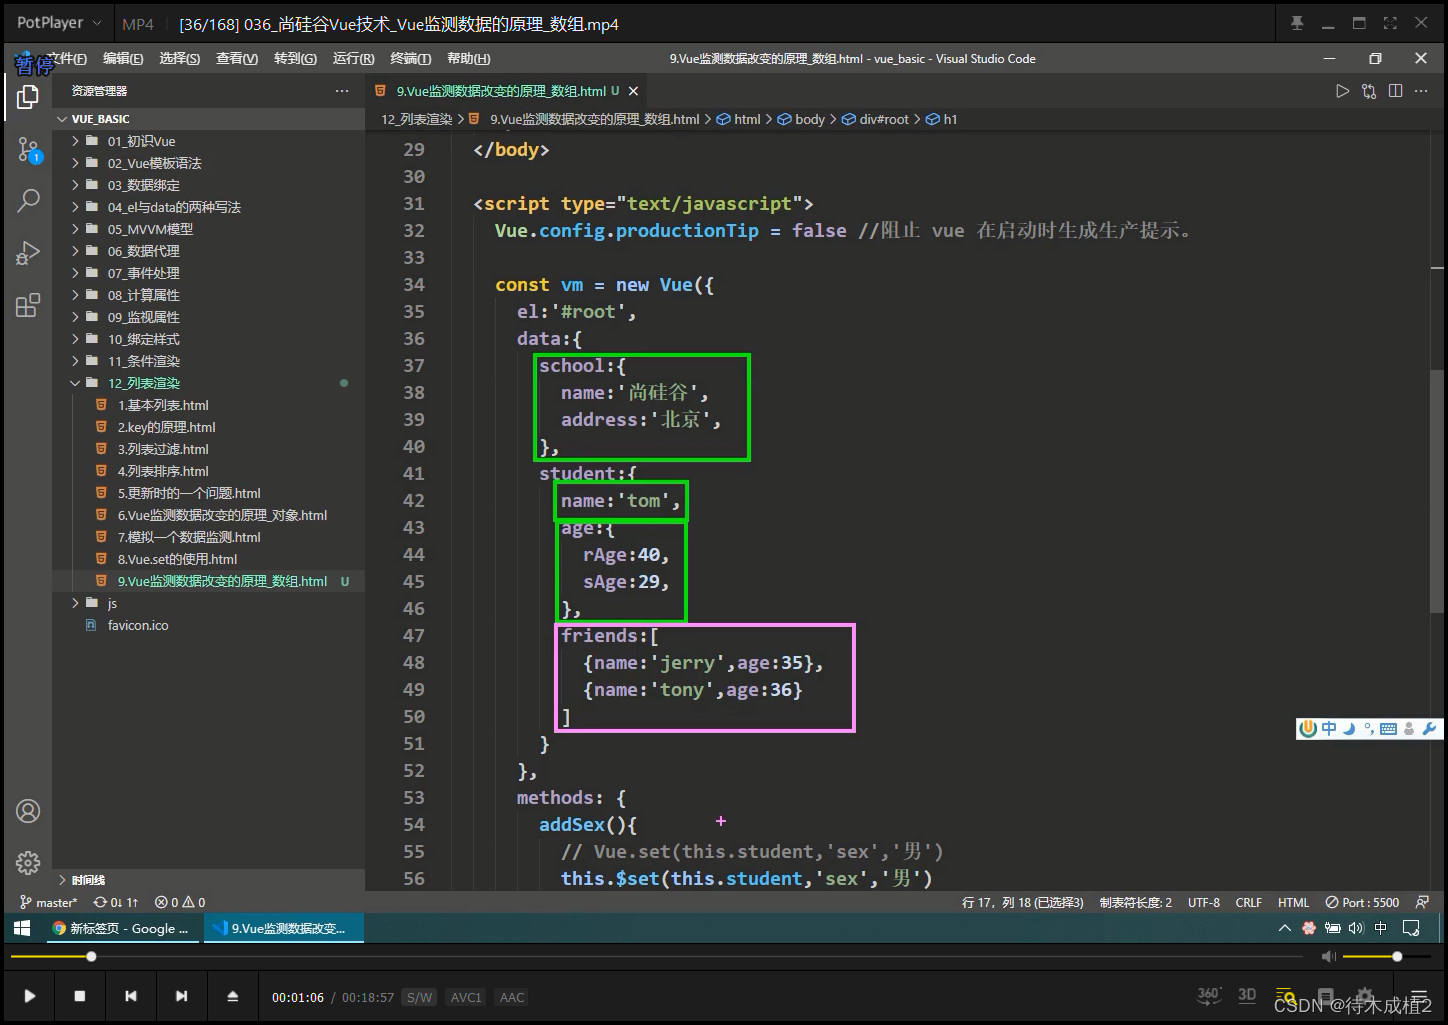Image resolution: width=1448 pixels, height=1025 pixels.
Task: Toggle PotPlayer fullscreen mode
Action: (x=1390, y=23)
